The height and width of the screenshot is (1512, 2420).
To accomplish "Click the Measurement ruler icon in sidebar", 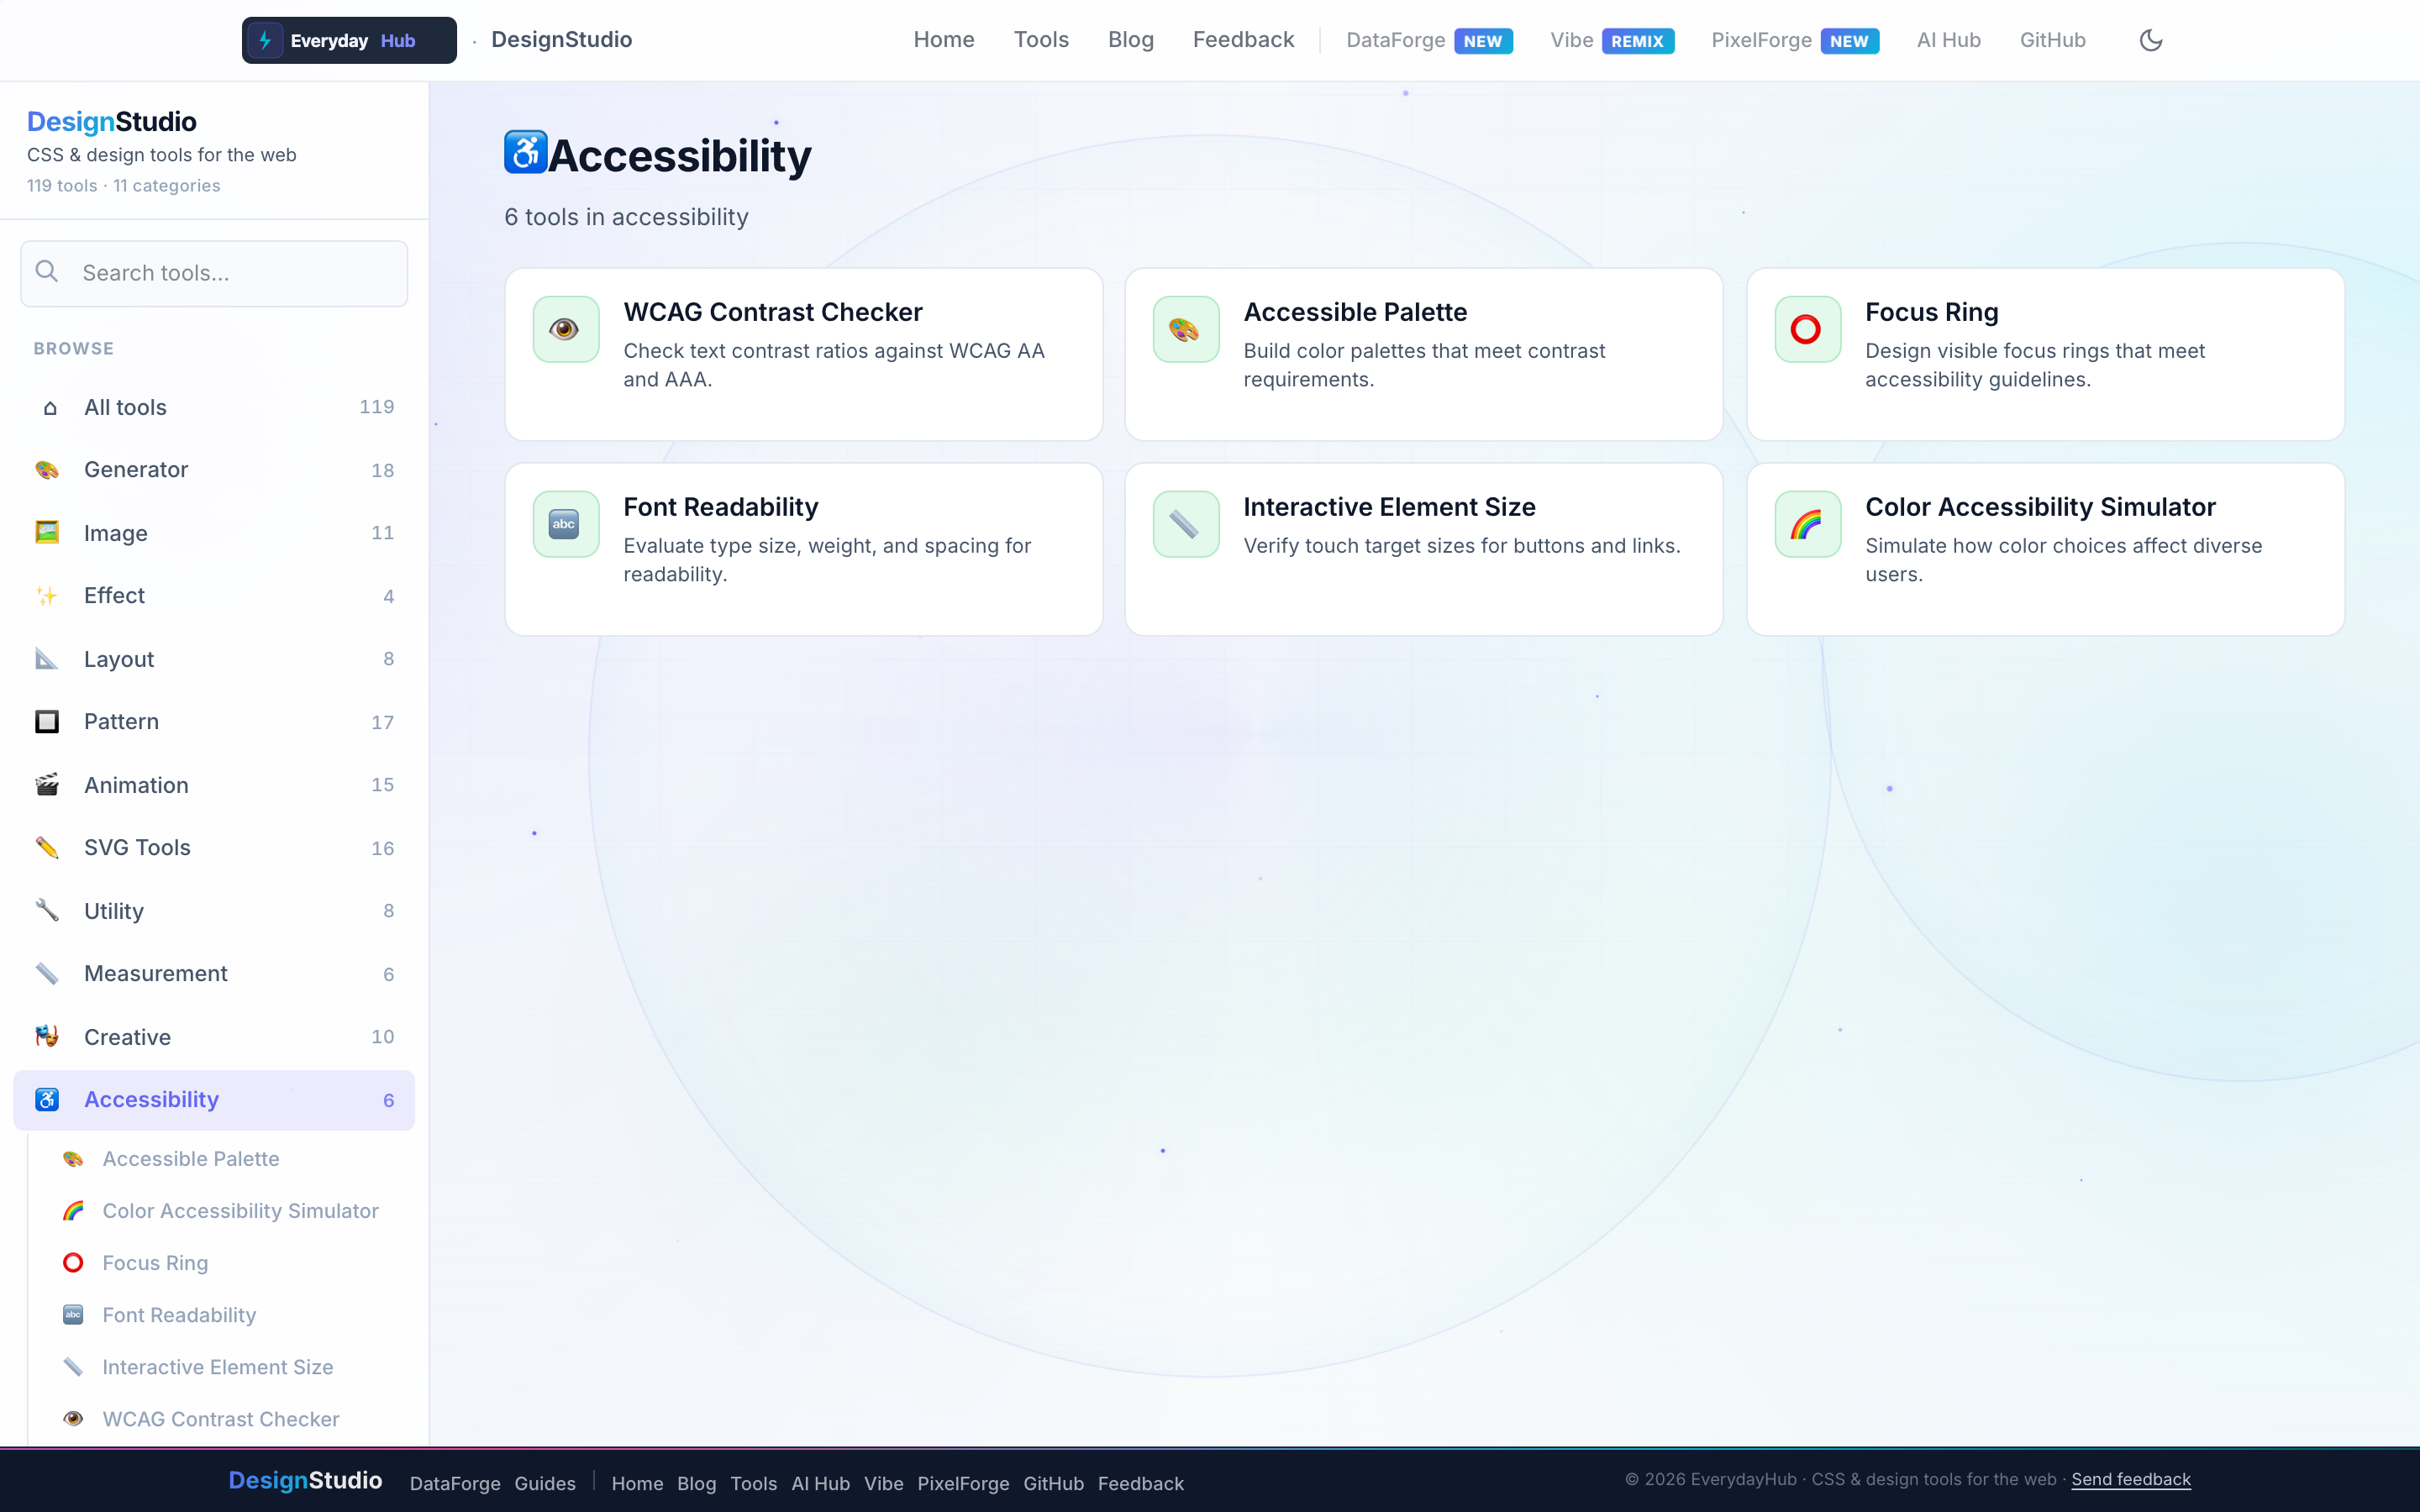I will (47, 974).
